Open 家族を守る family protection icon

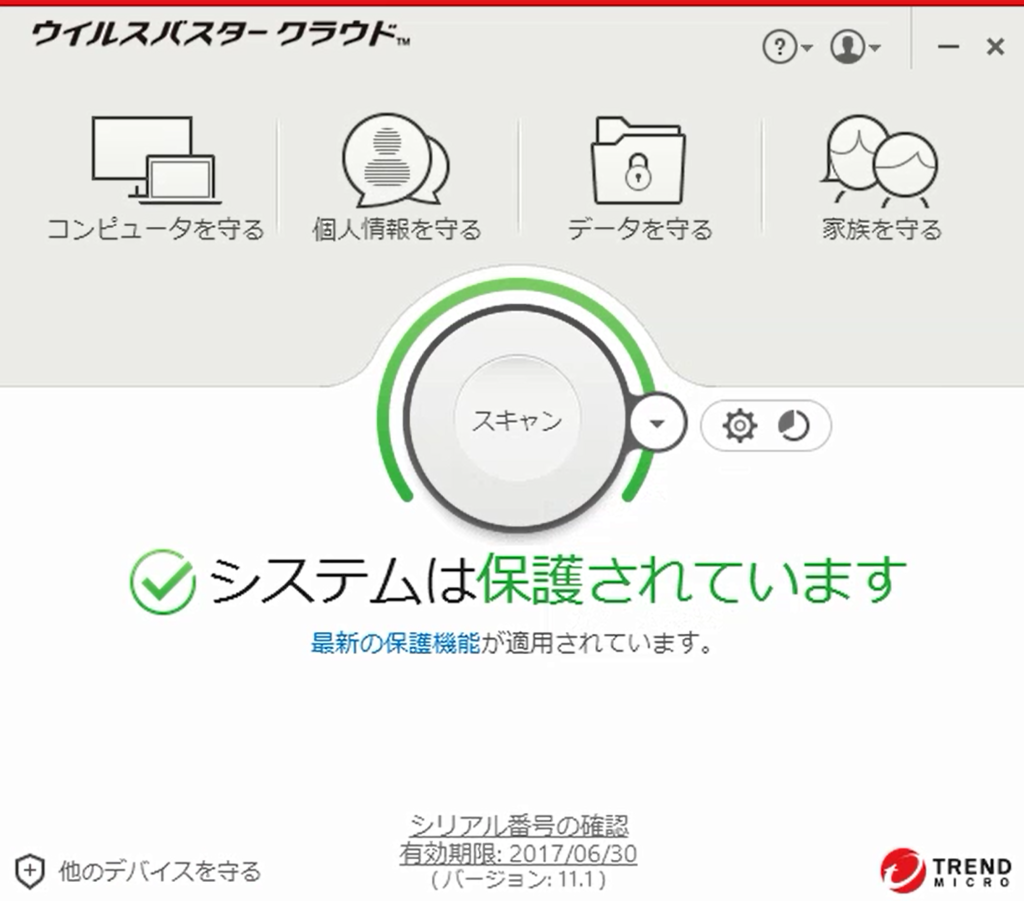coord(880,160)
